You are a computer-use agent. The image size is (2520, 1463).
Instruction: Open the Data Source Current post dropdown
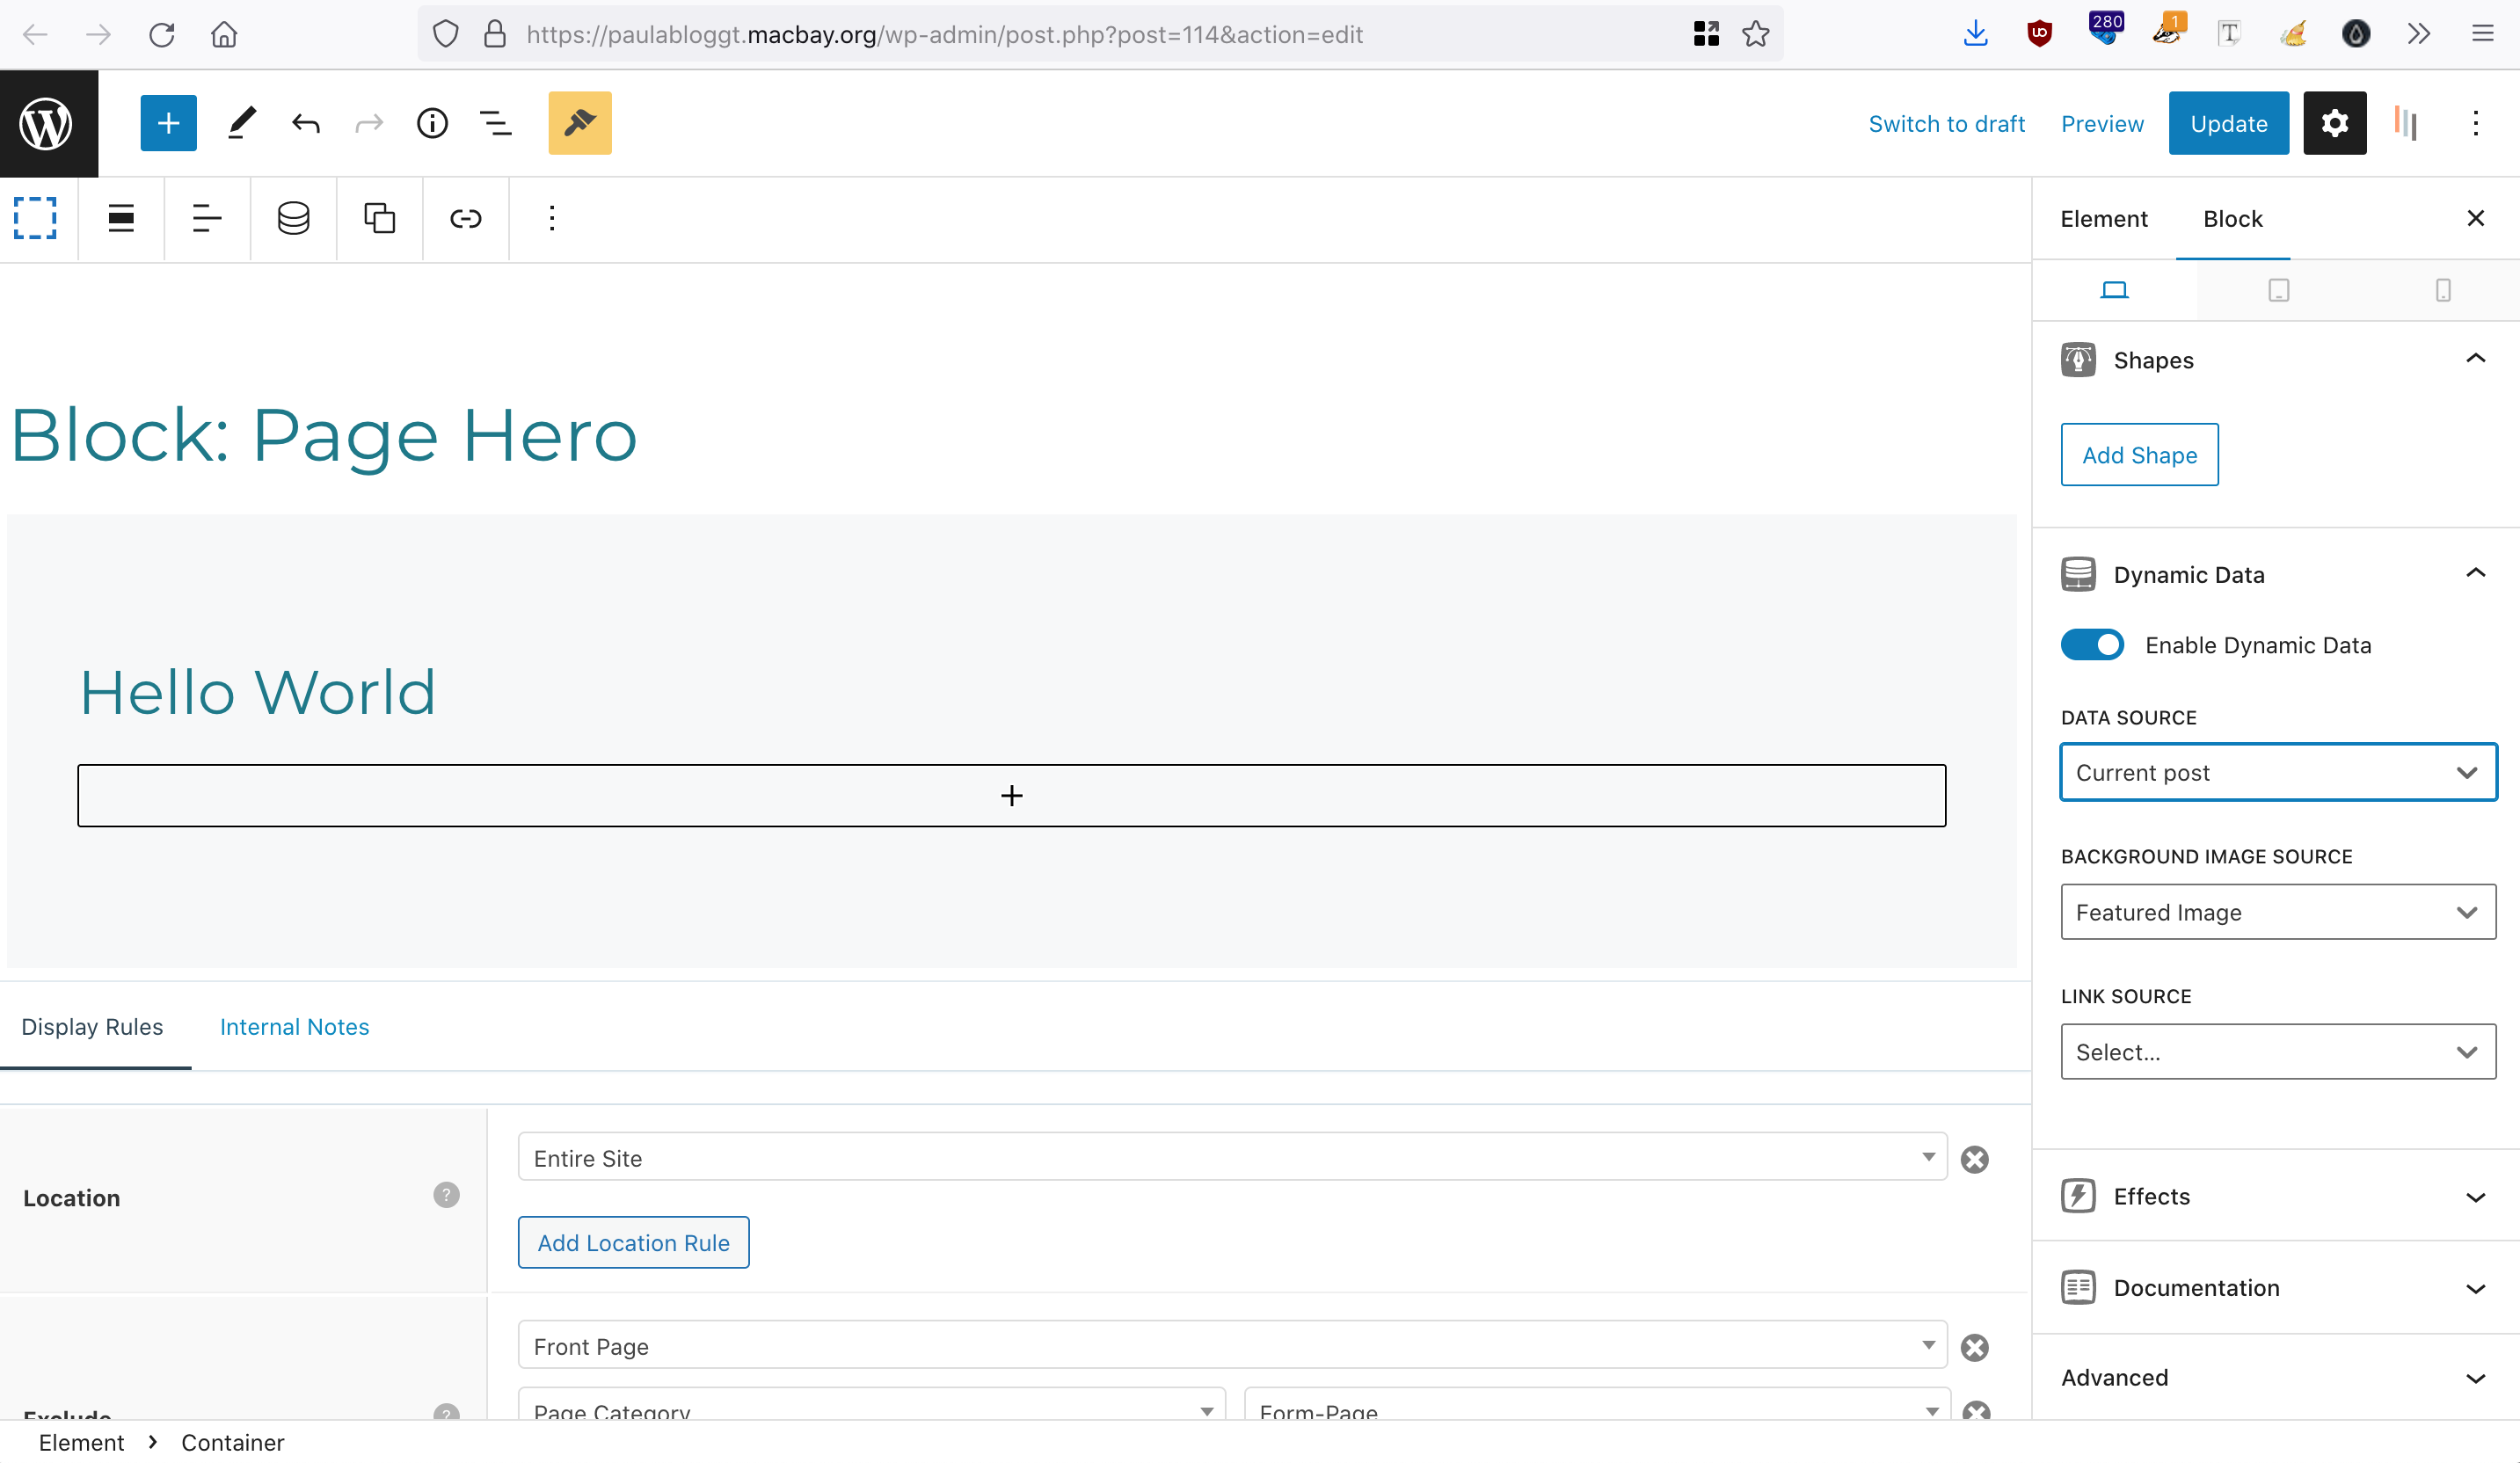pyautogui.click(x=2277, y=772)
